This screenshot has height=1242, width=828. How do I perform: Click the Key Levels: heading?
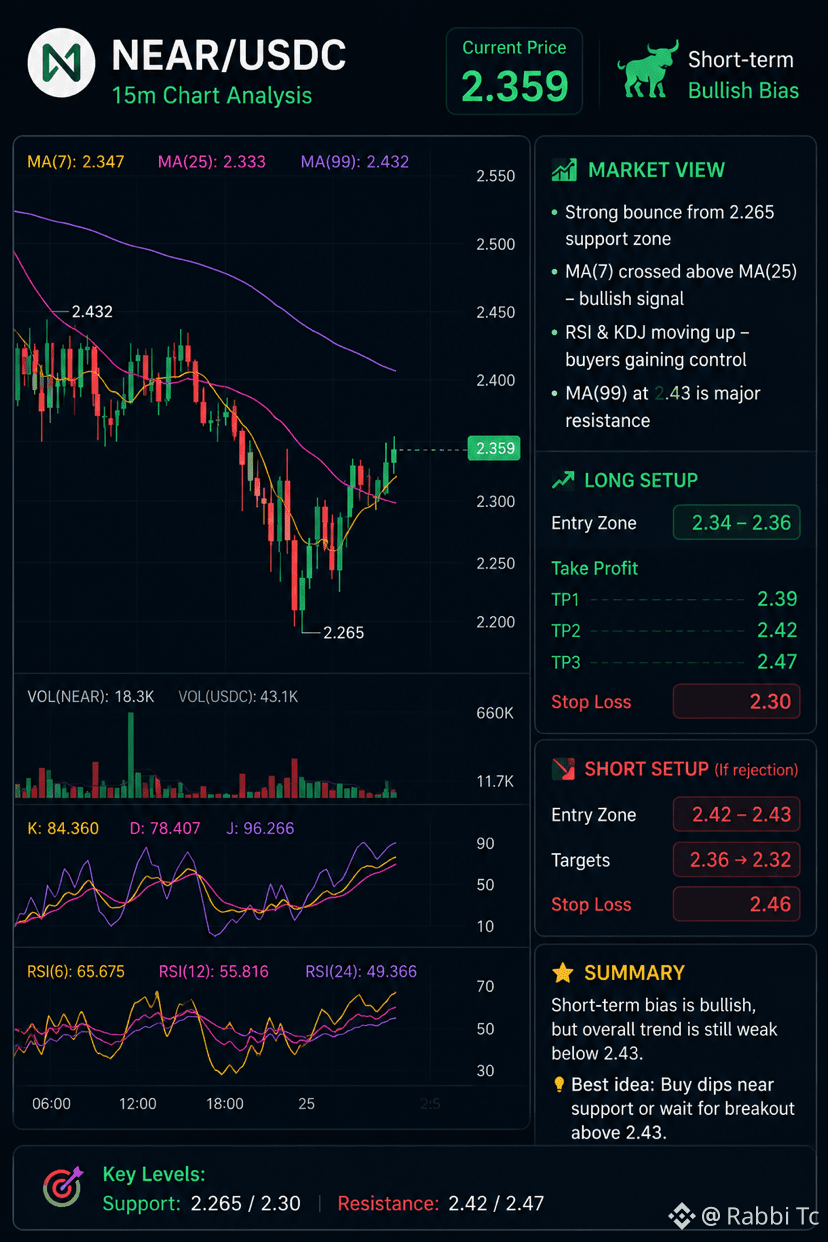[x=154, y=1174]
